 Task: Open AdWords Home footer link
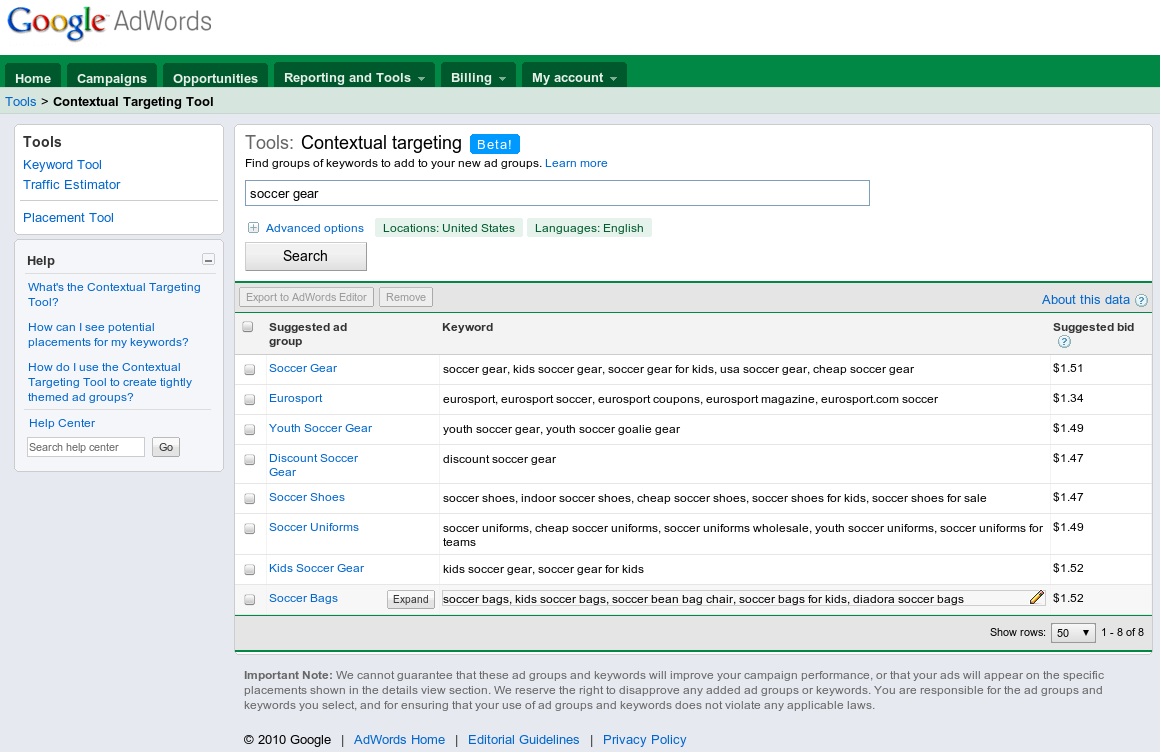click(x=399, y=739)
